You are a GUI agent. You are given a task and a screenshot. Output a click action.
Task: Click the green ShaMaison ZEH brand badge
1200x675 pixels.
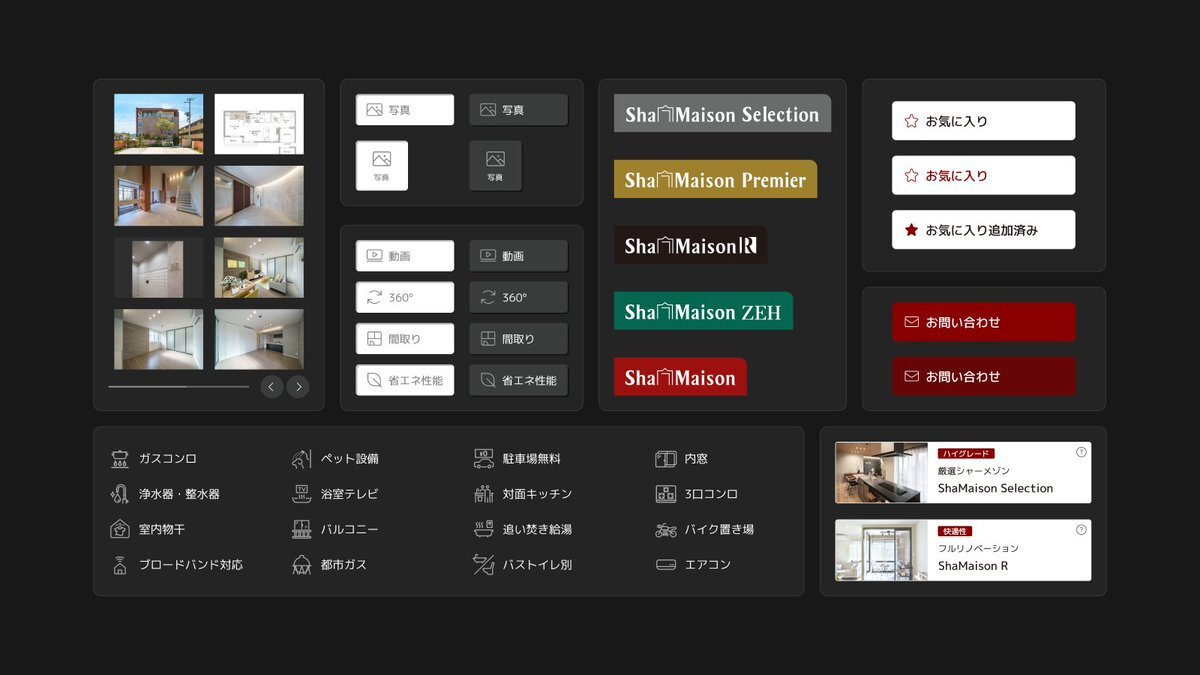click(703, 311)
